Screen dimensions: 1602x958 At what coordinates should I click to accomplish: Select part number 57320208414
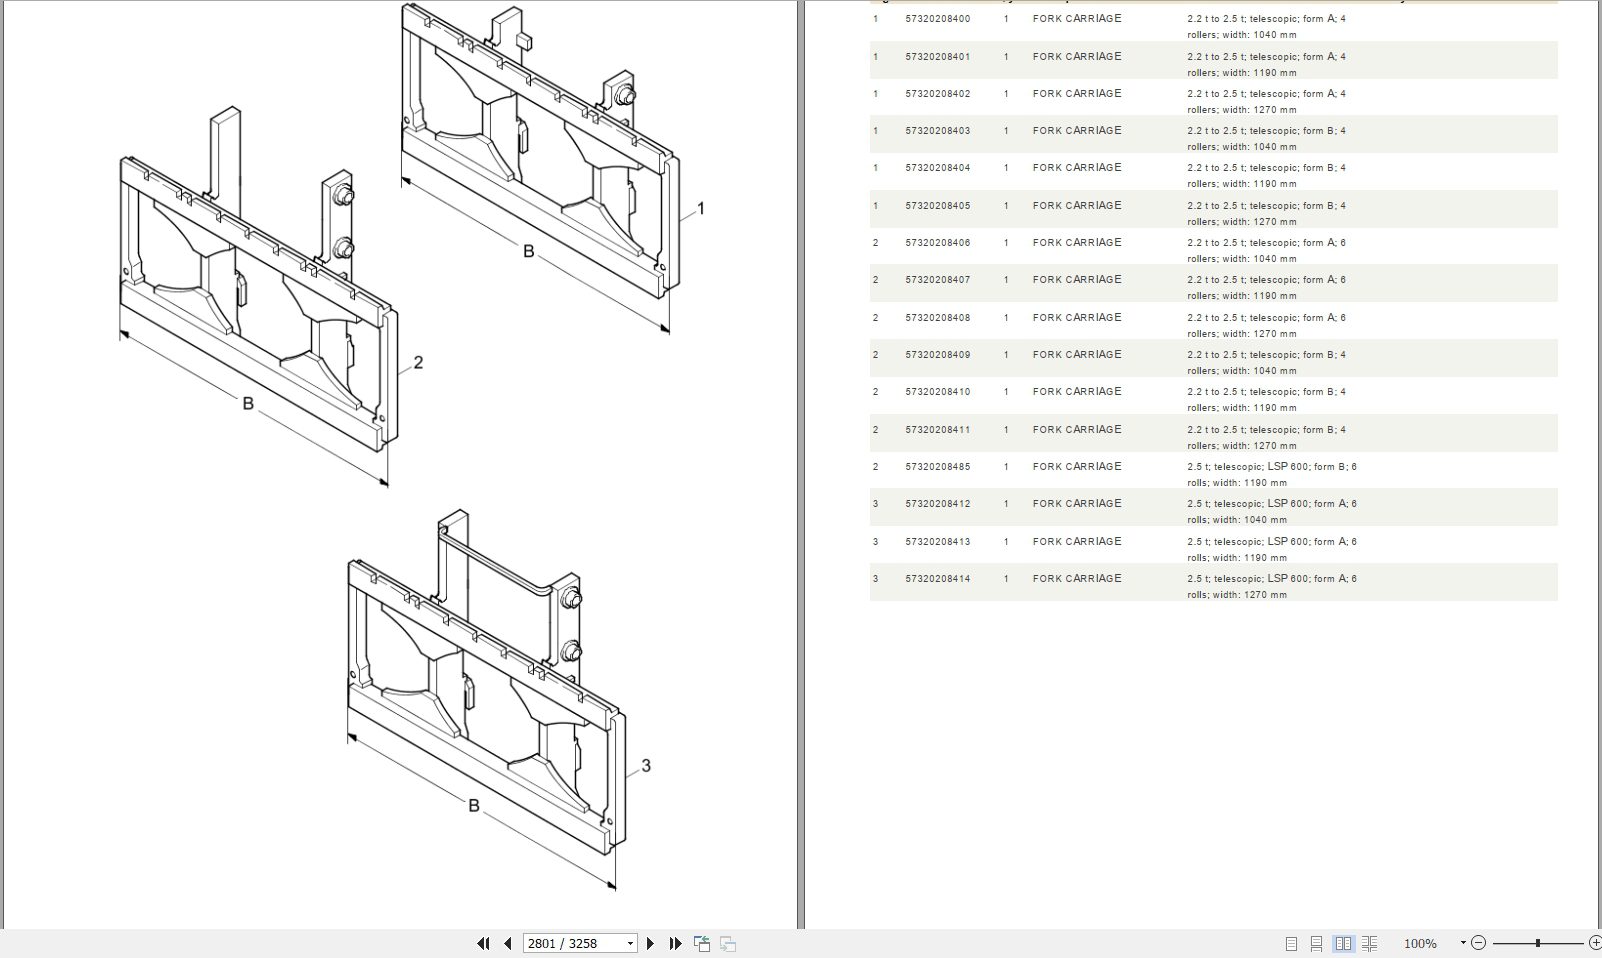click(x=937, y=579)
